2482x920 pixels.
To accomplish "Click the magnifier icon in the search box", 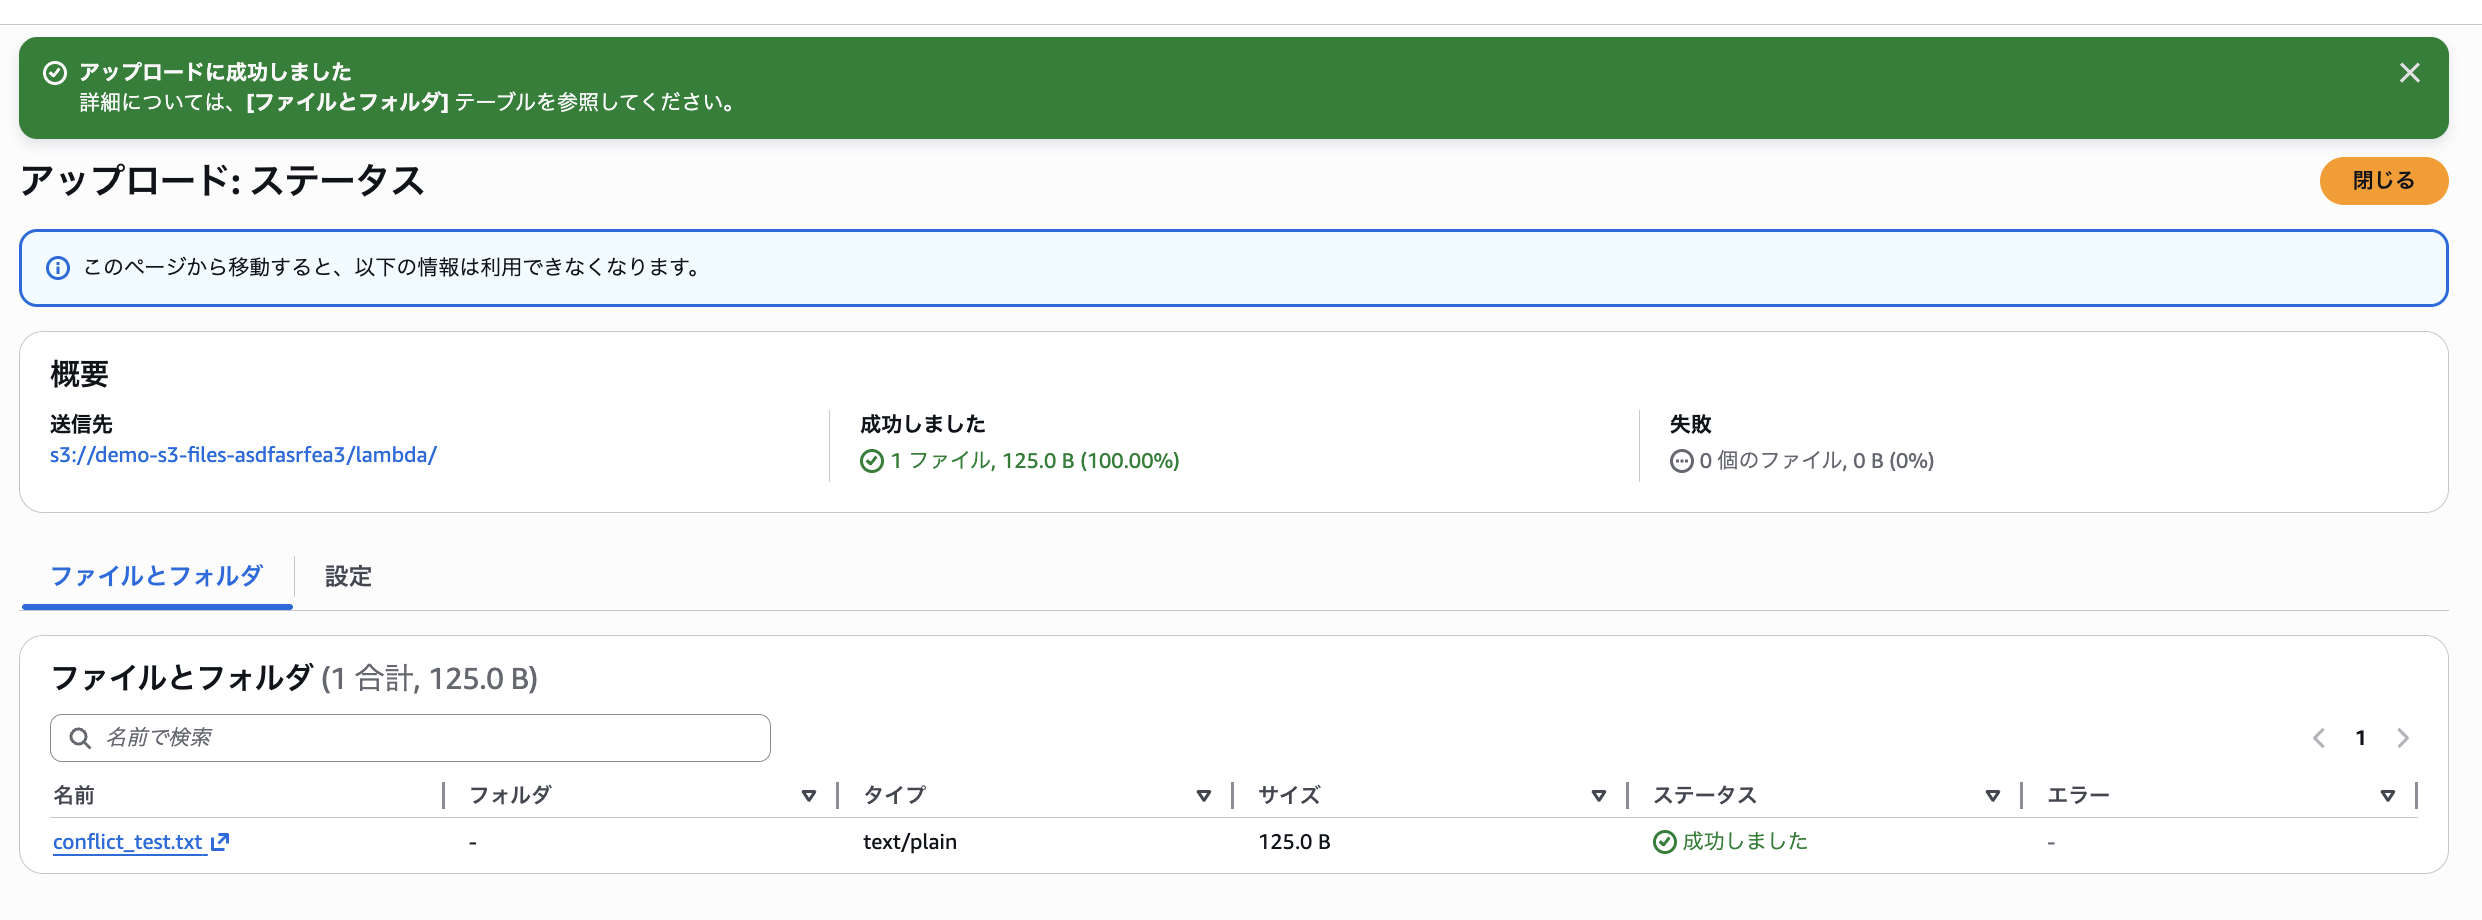I will coord(80,737).
